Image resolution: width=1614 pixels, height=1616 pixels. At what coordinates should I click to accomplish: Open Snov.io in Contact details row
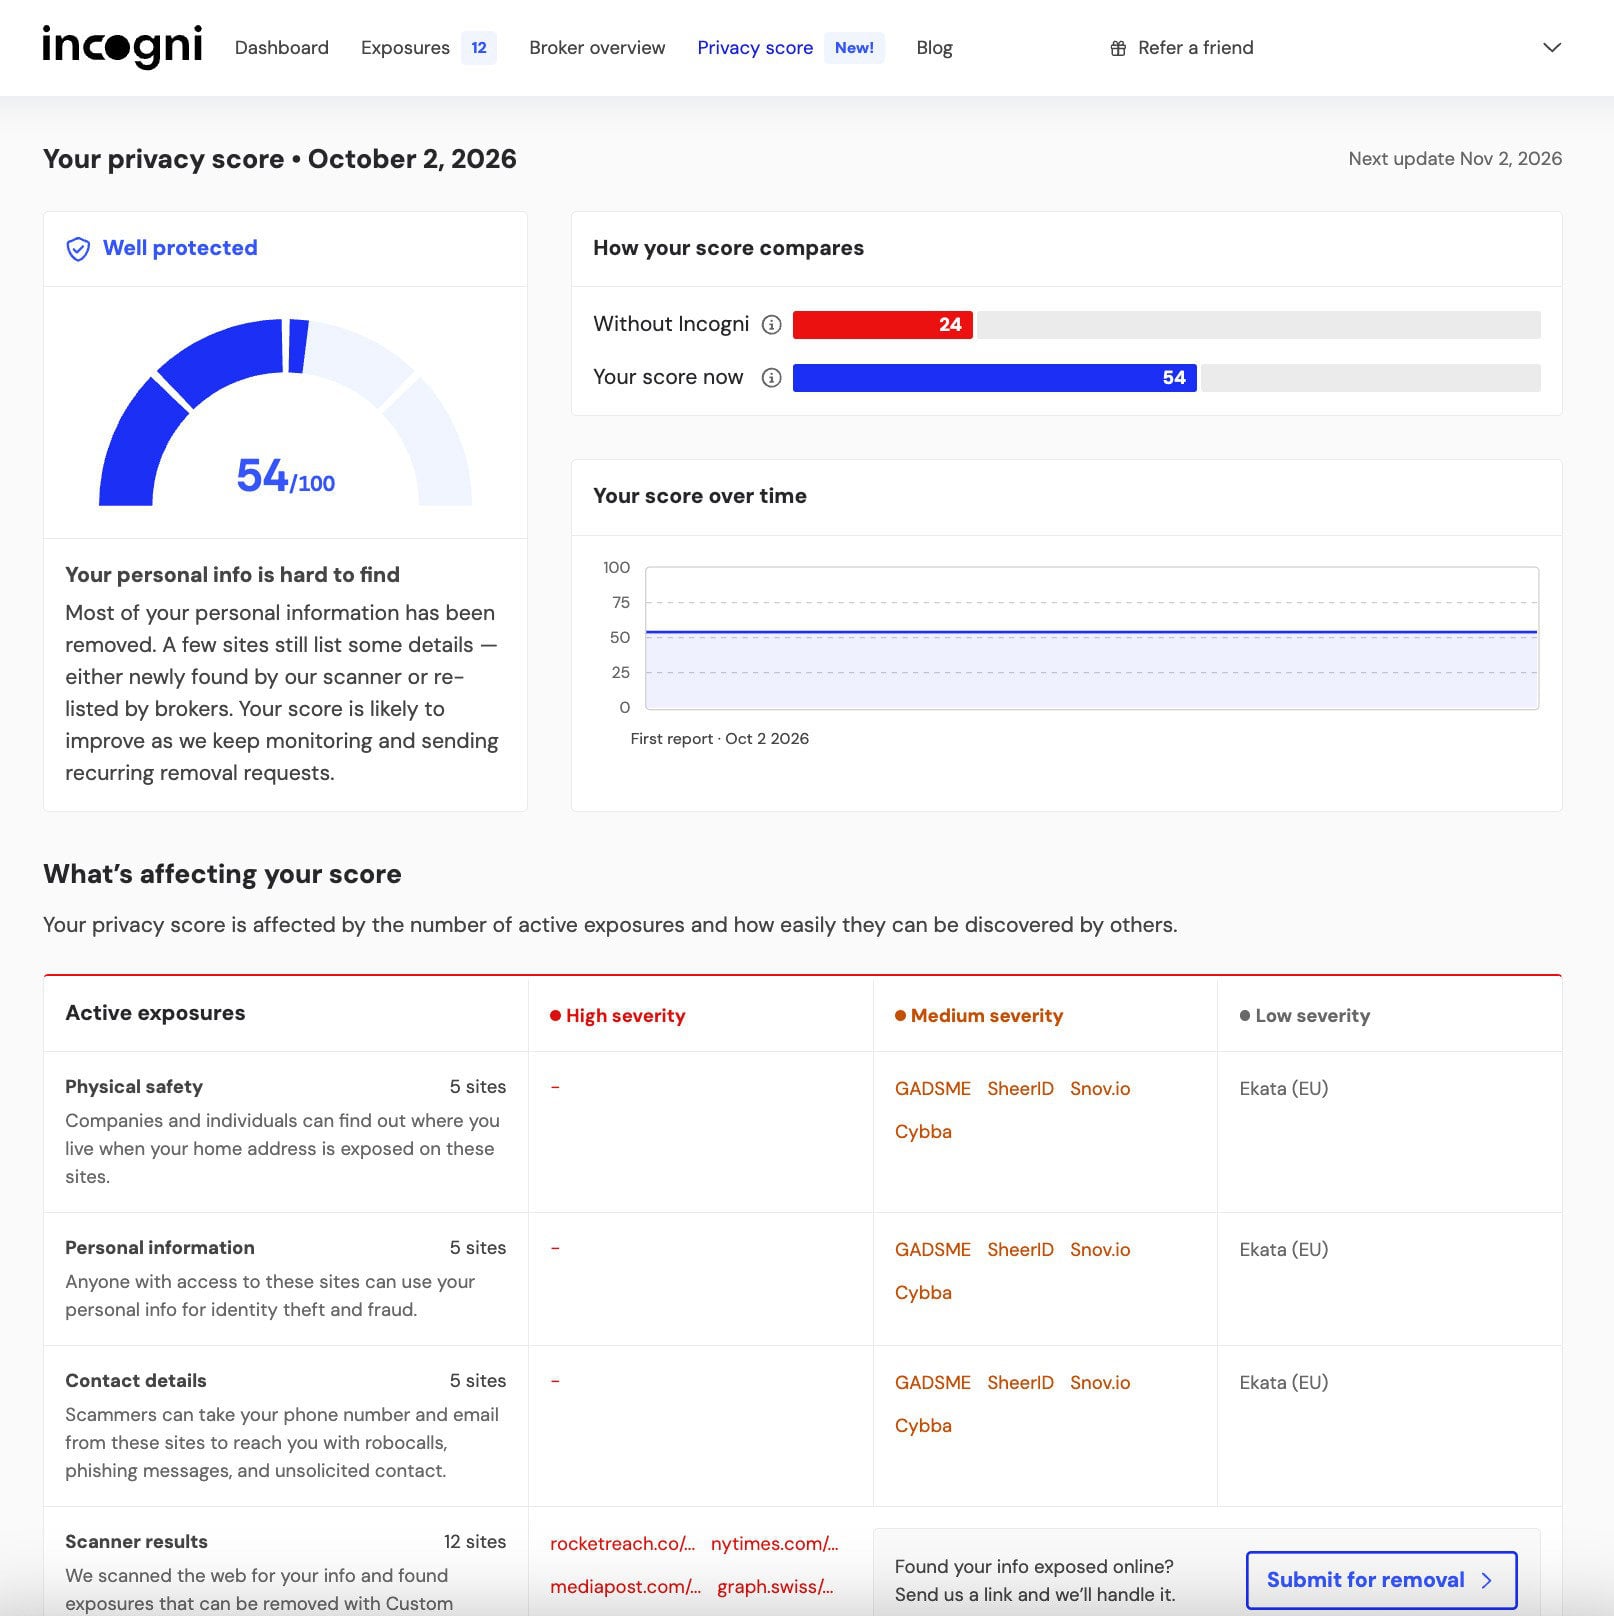point(1100,1383)
